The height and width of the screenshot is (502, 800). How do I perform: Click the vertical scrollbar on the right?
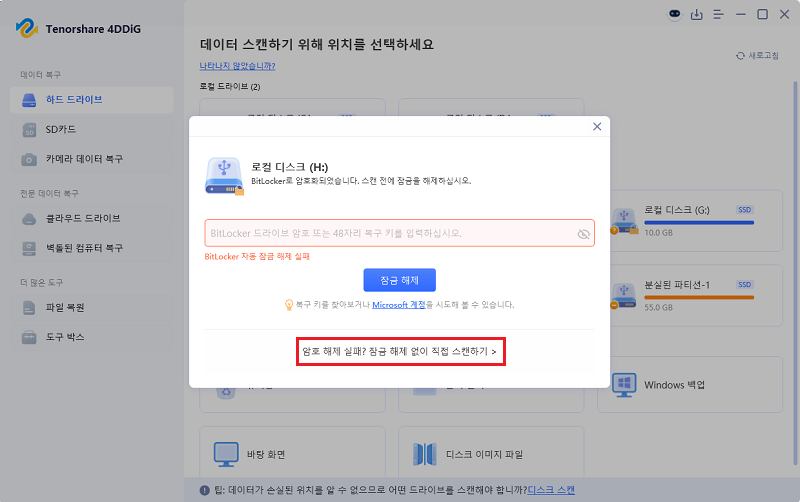[795, 273]
